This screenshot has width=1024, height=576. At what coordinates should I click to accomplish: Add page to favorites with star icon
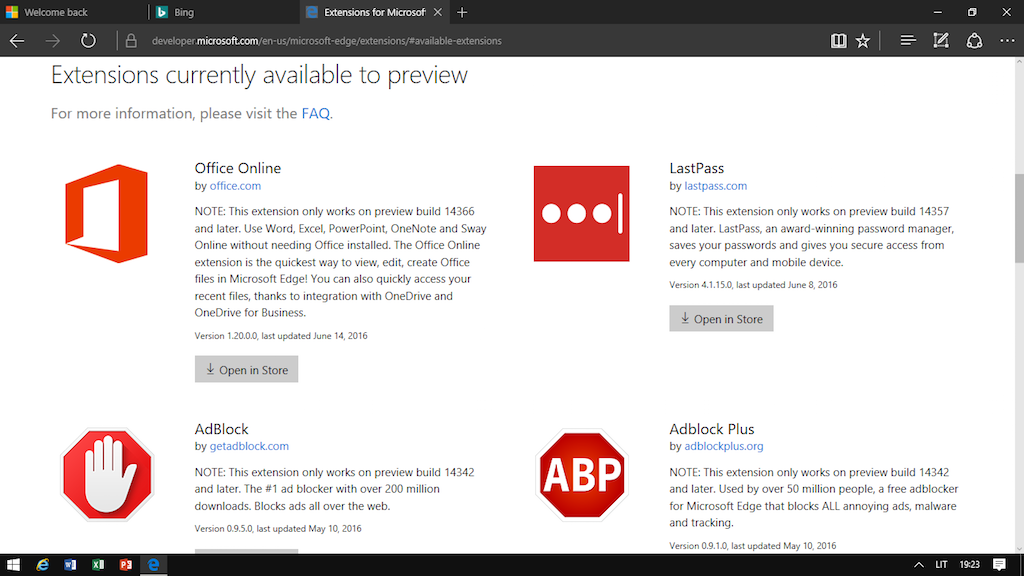click(863, 41)
